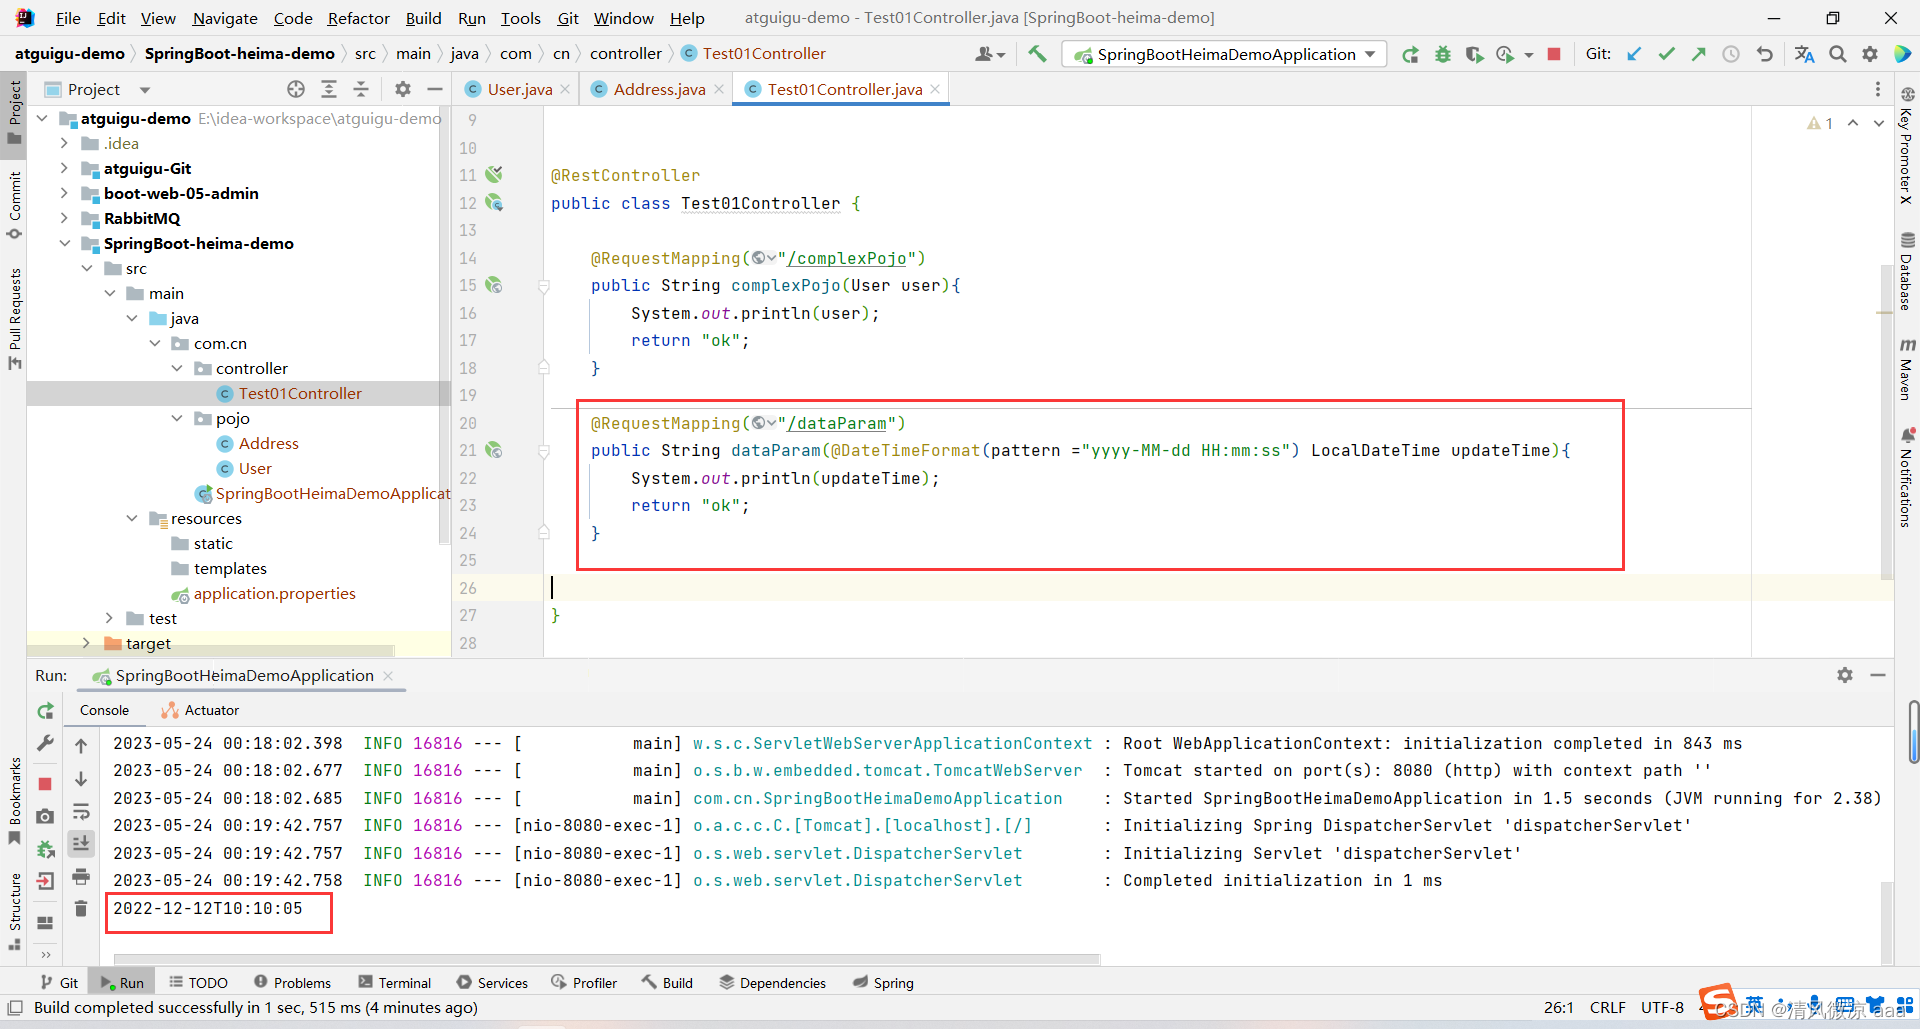
Task: Toggle soft-wrap in the console
Action: tap(81, 812)
